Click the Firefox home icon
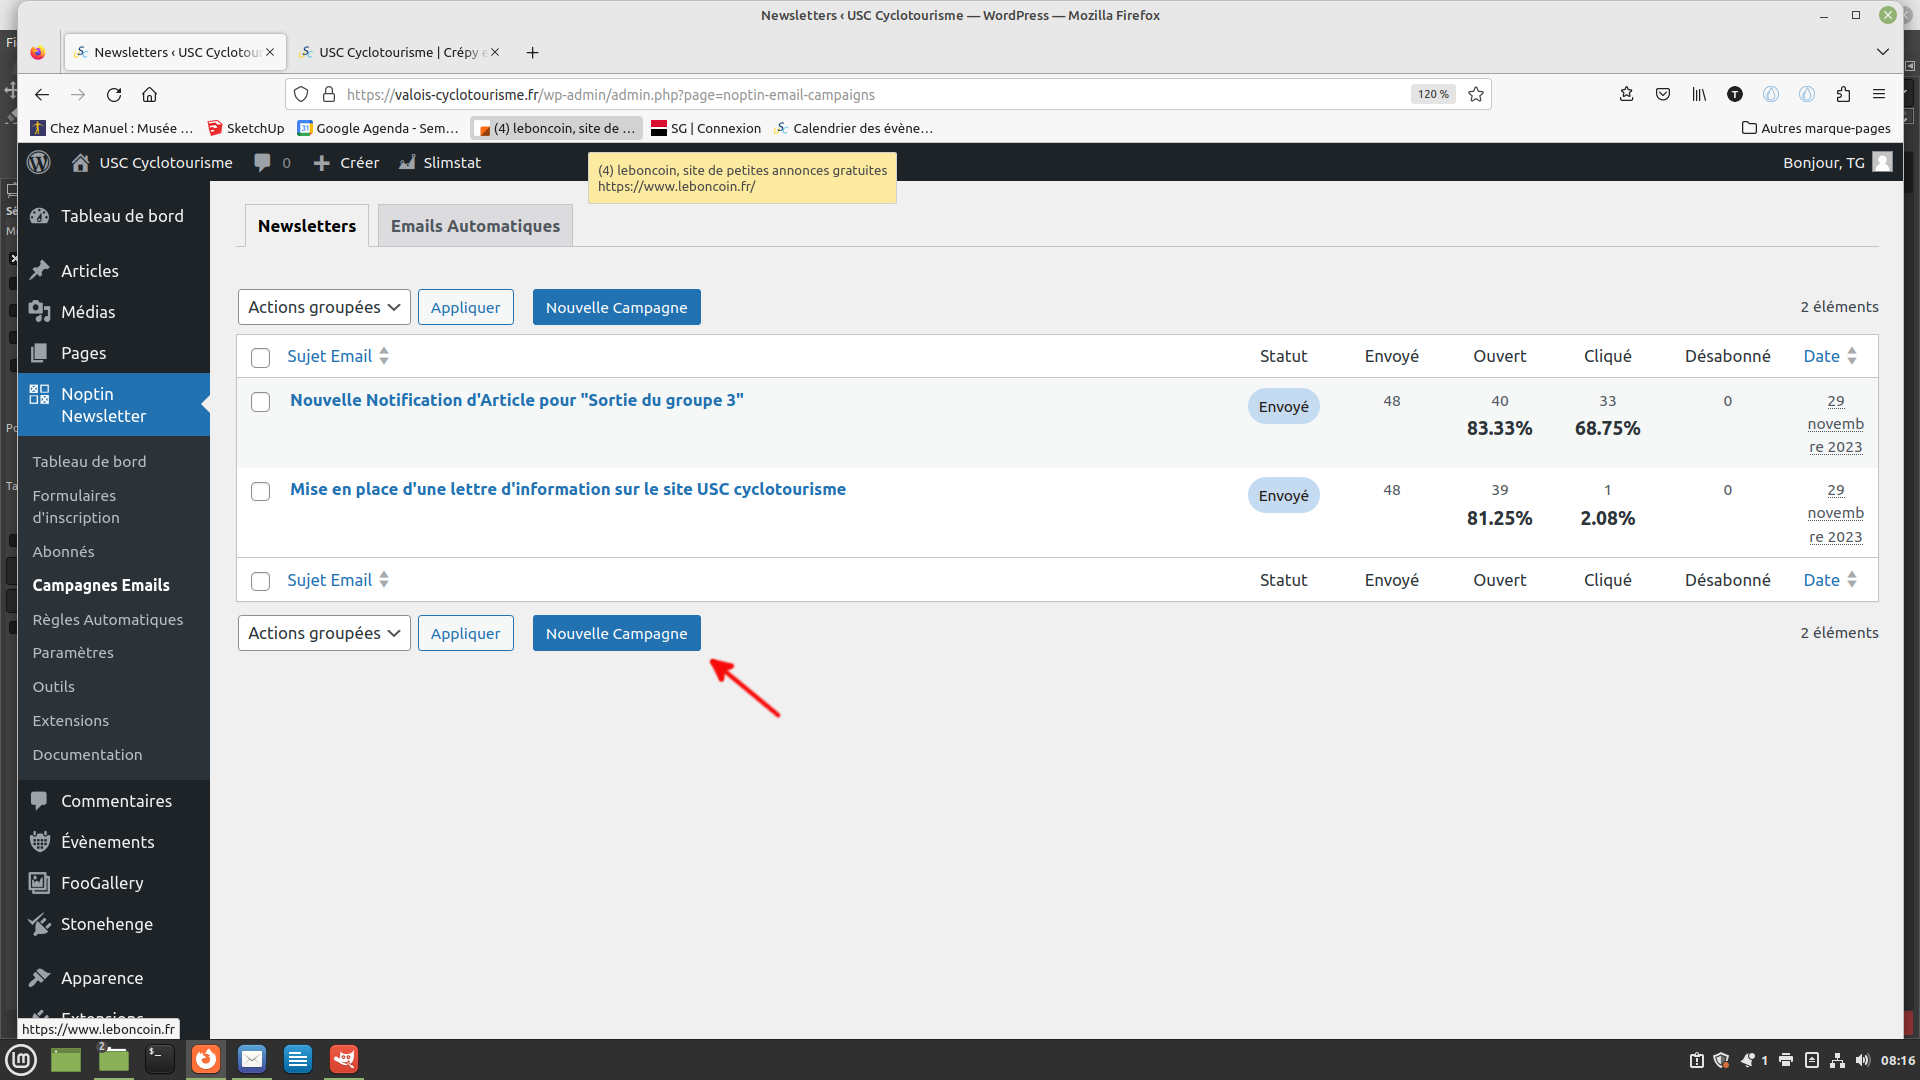 150,94
